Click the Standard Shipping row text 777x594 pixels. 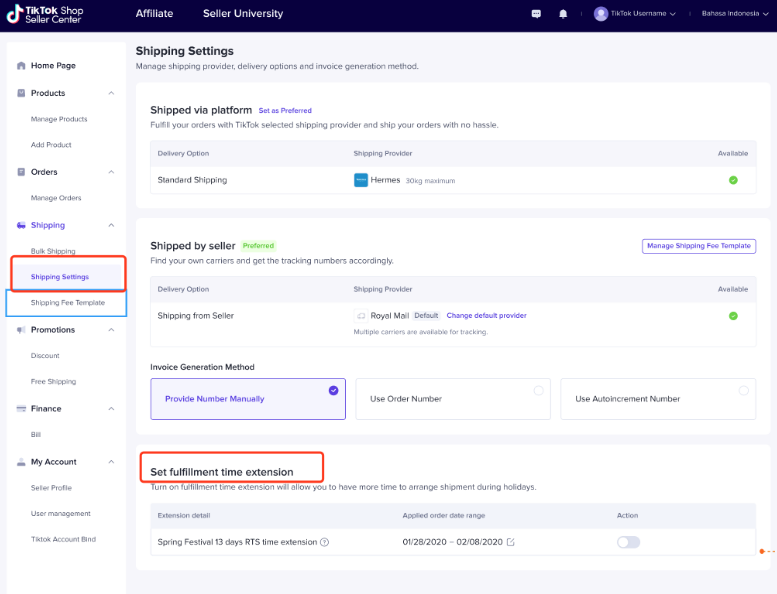click(192, 180)
